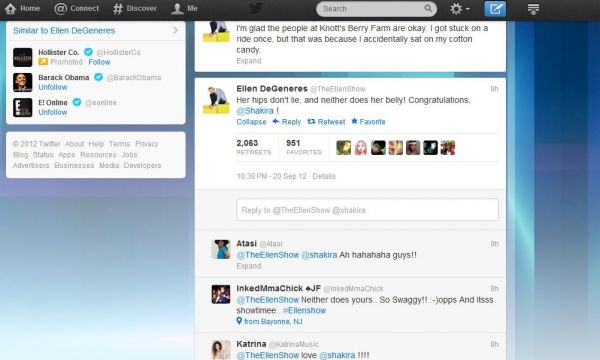Click Atasi's avatar
The width and height of the screenshot is (600, 360).
coord(221,249)
